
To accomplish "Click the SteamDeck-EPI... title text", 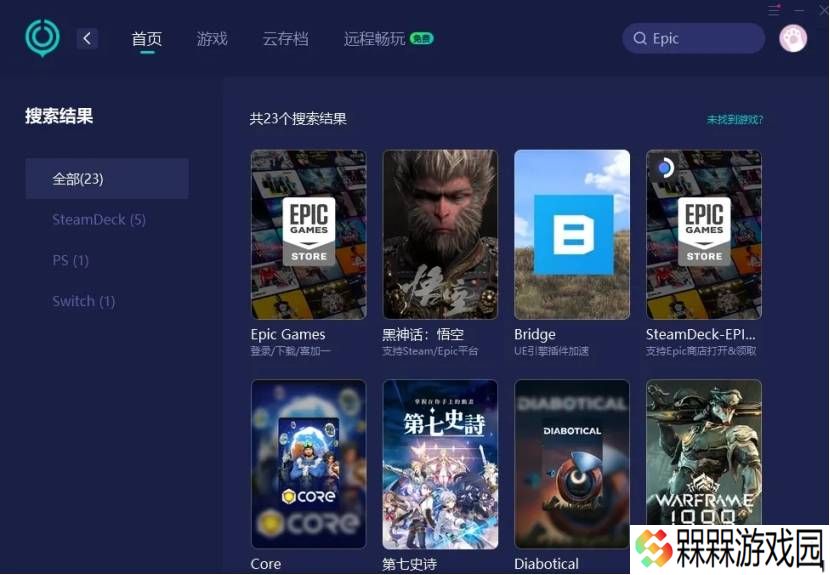I will point(700,335).
